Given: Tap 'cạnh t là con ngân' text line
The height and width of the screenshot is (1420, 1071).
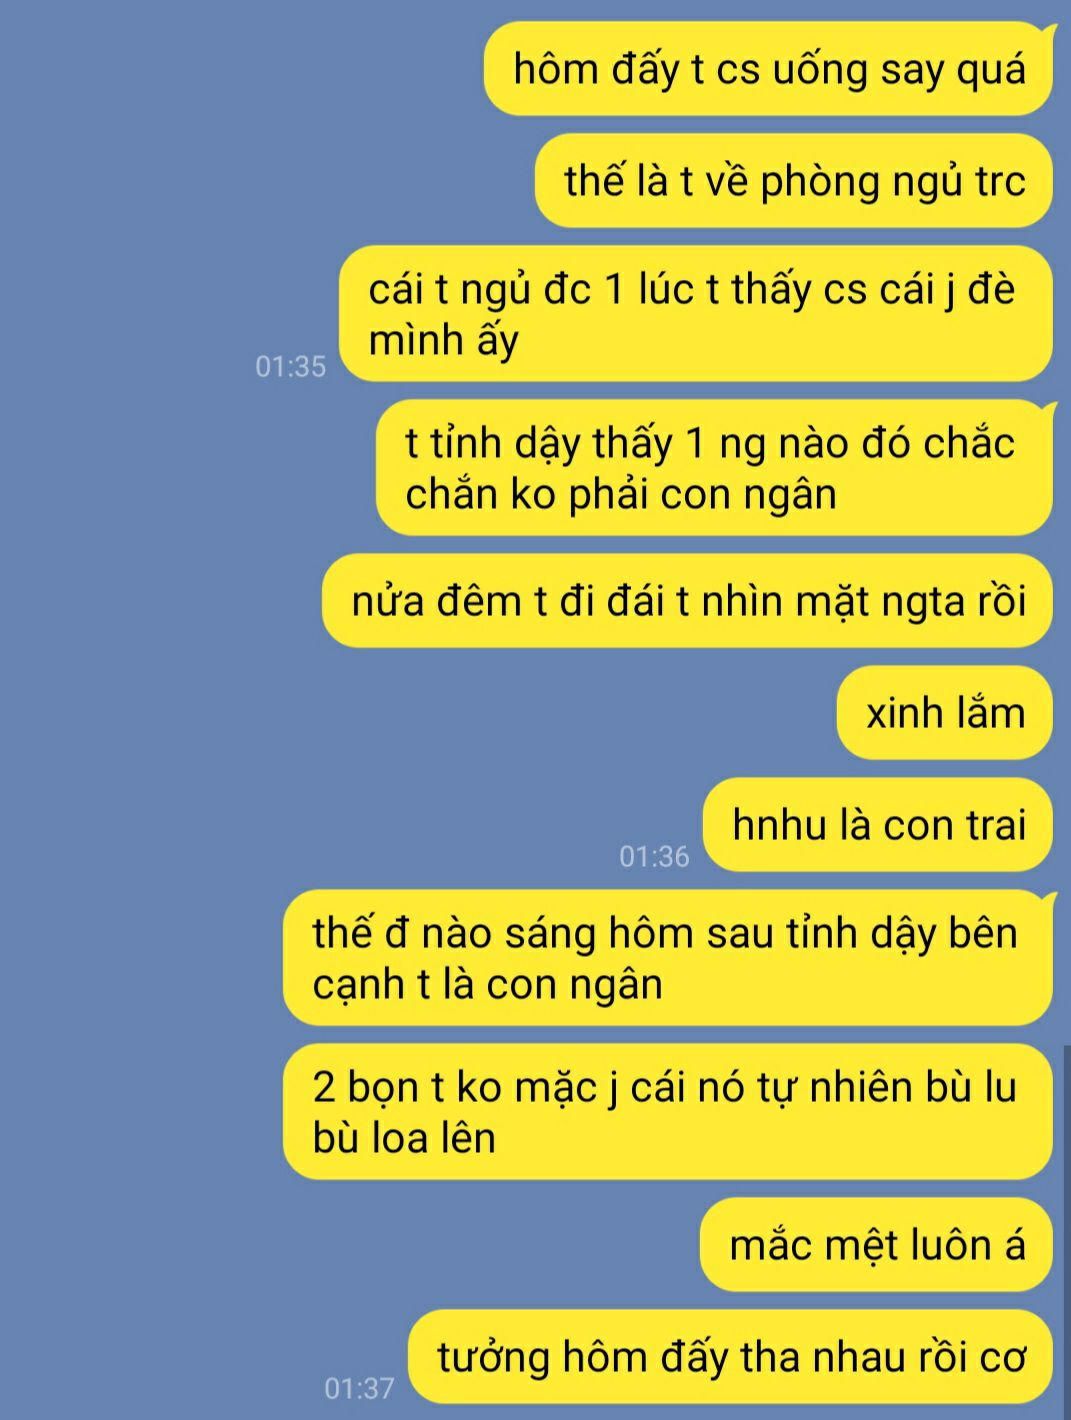Looking at the screenshot, I should (487, 984).
